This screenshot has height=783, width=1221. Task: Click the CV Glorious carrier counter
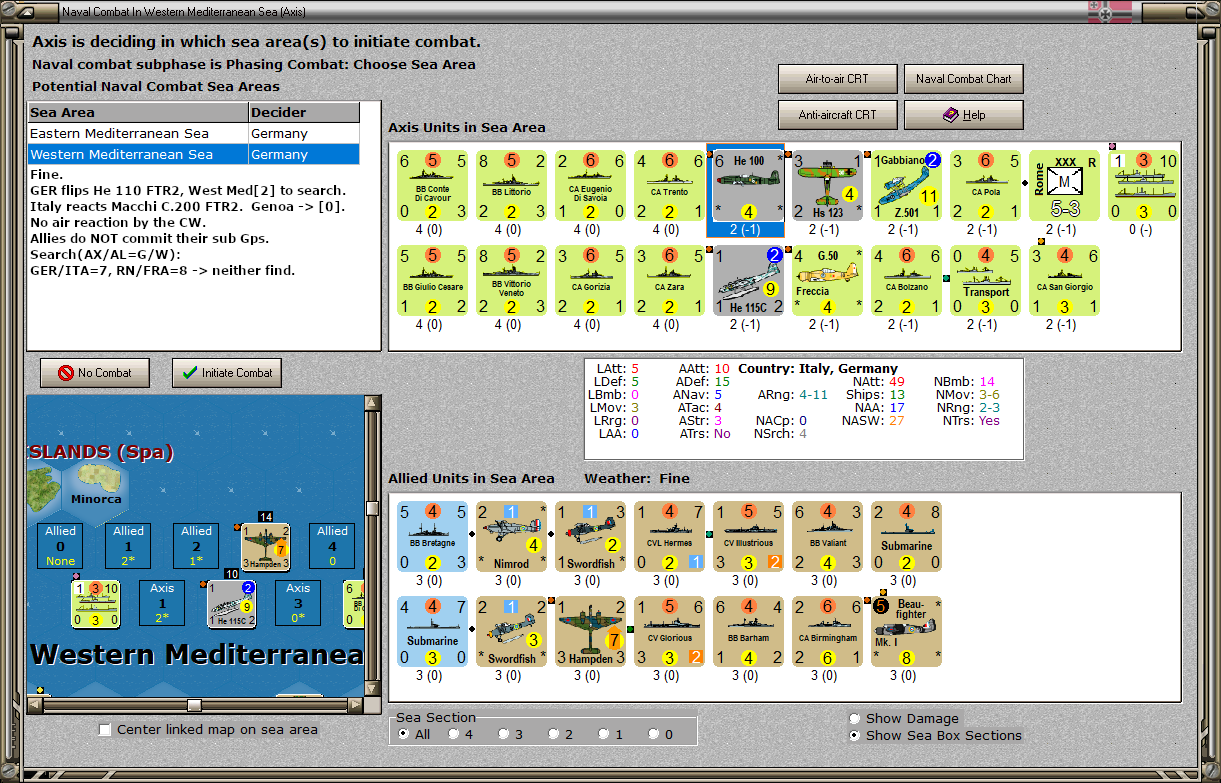point(669,632)
